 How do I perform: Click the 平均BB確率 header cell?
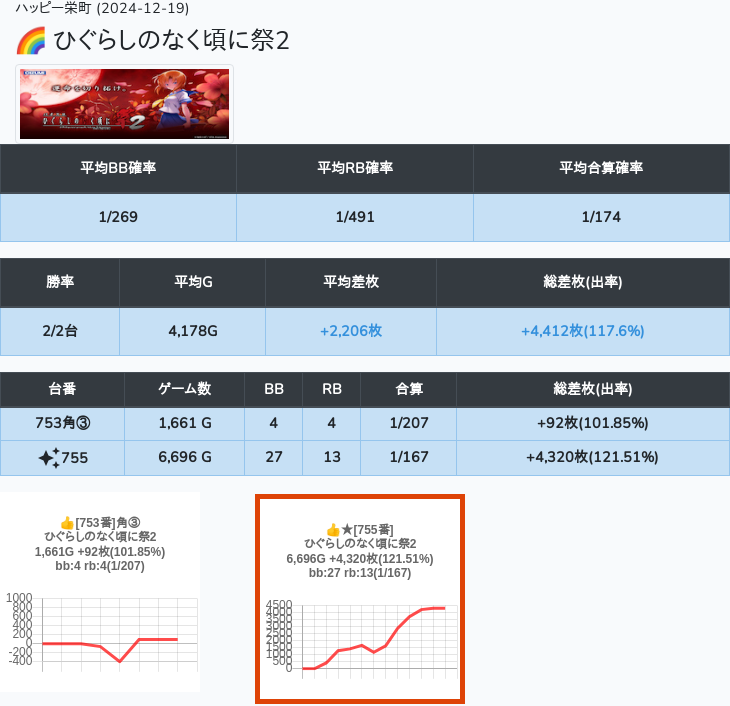click(x=118, y=168)
